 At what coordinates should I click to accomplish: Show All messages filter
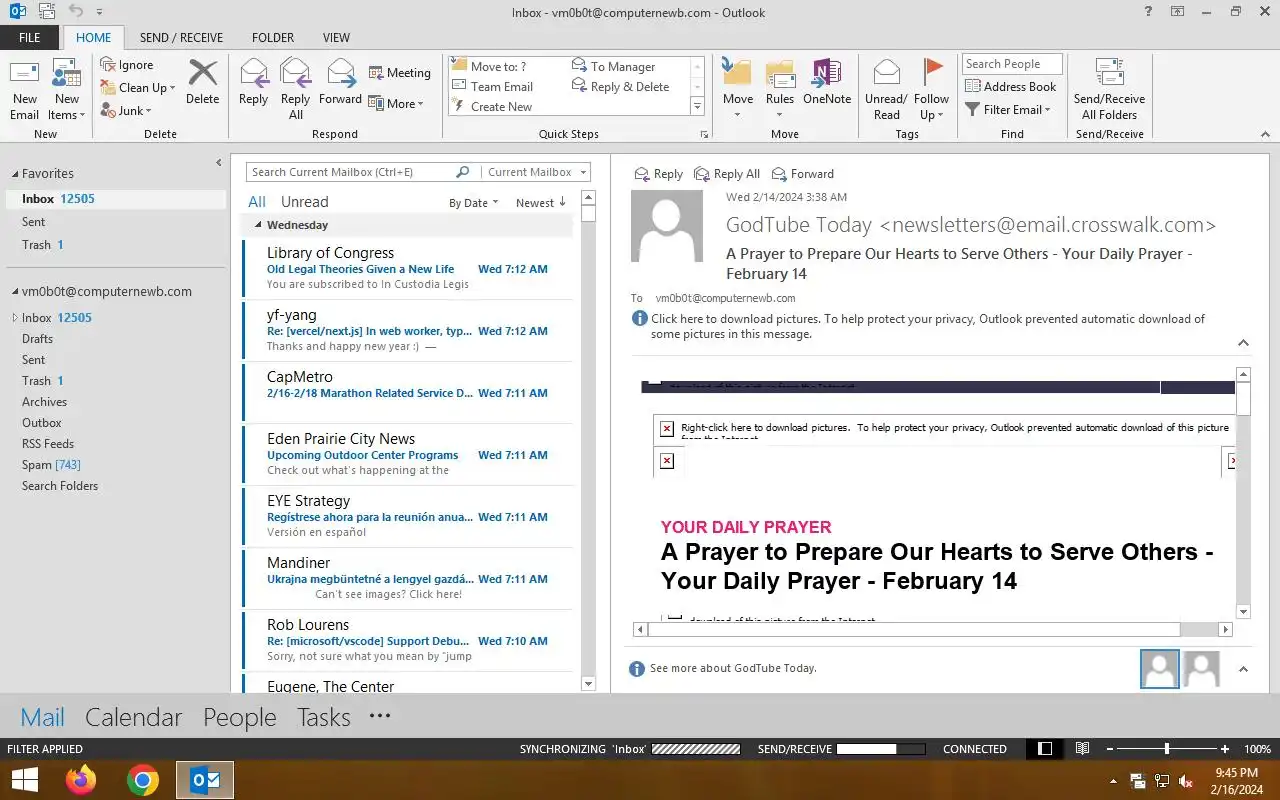(257, 202)
